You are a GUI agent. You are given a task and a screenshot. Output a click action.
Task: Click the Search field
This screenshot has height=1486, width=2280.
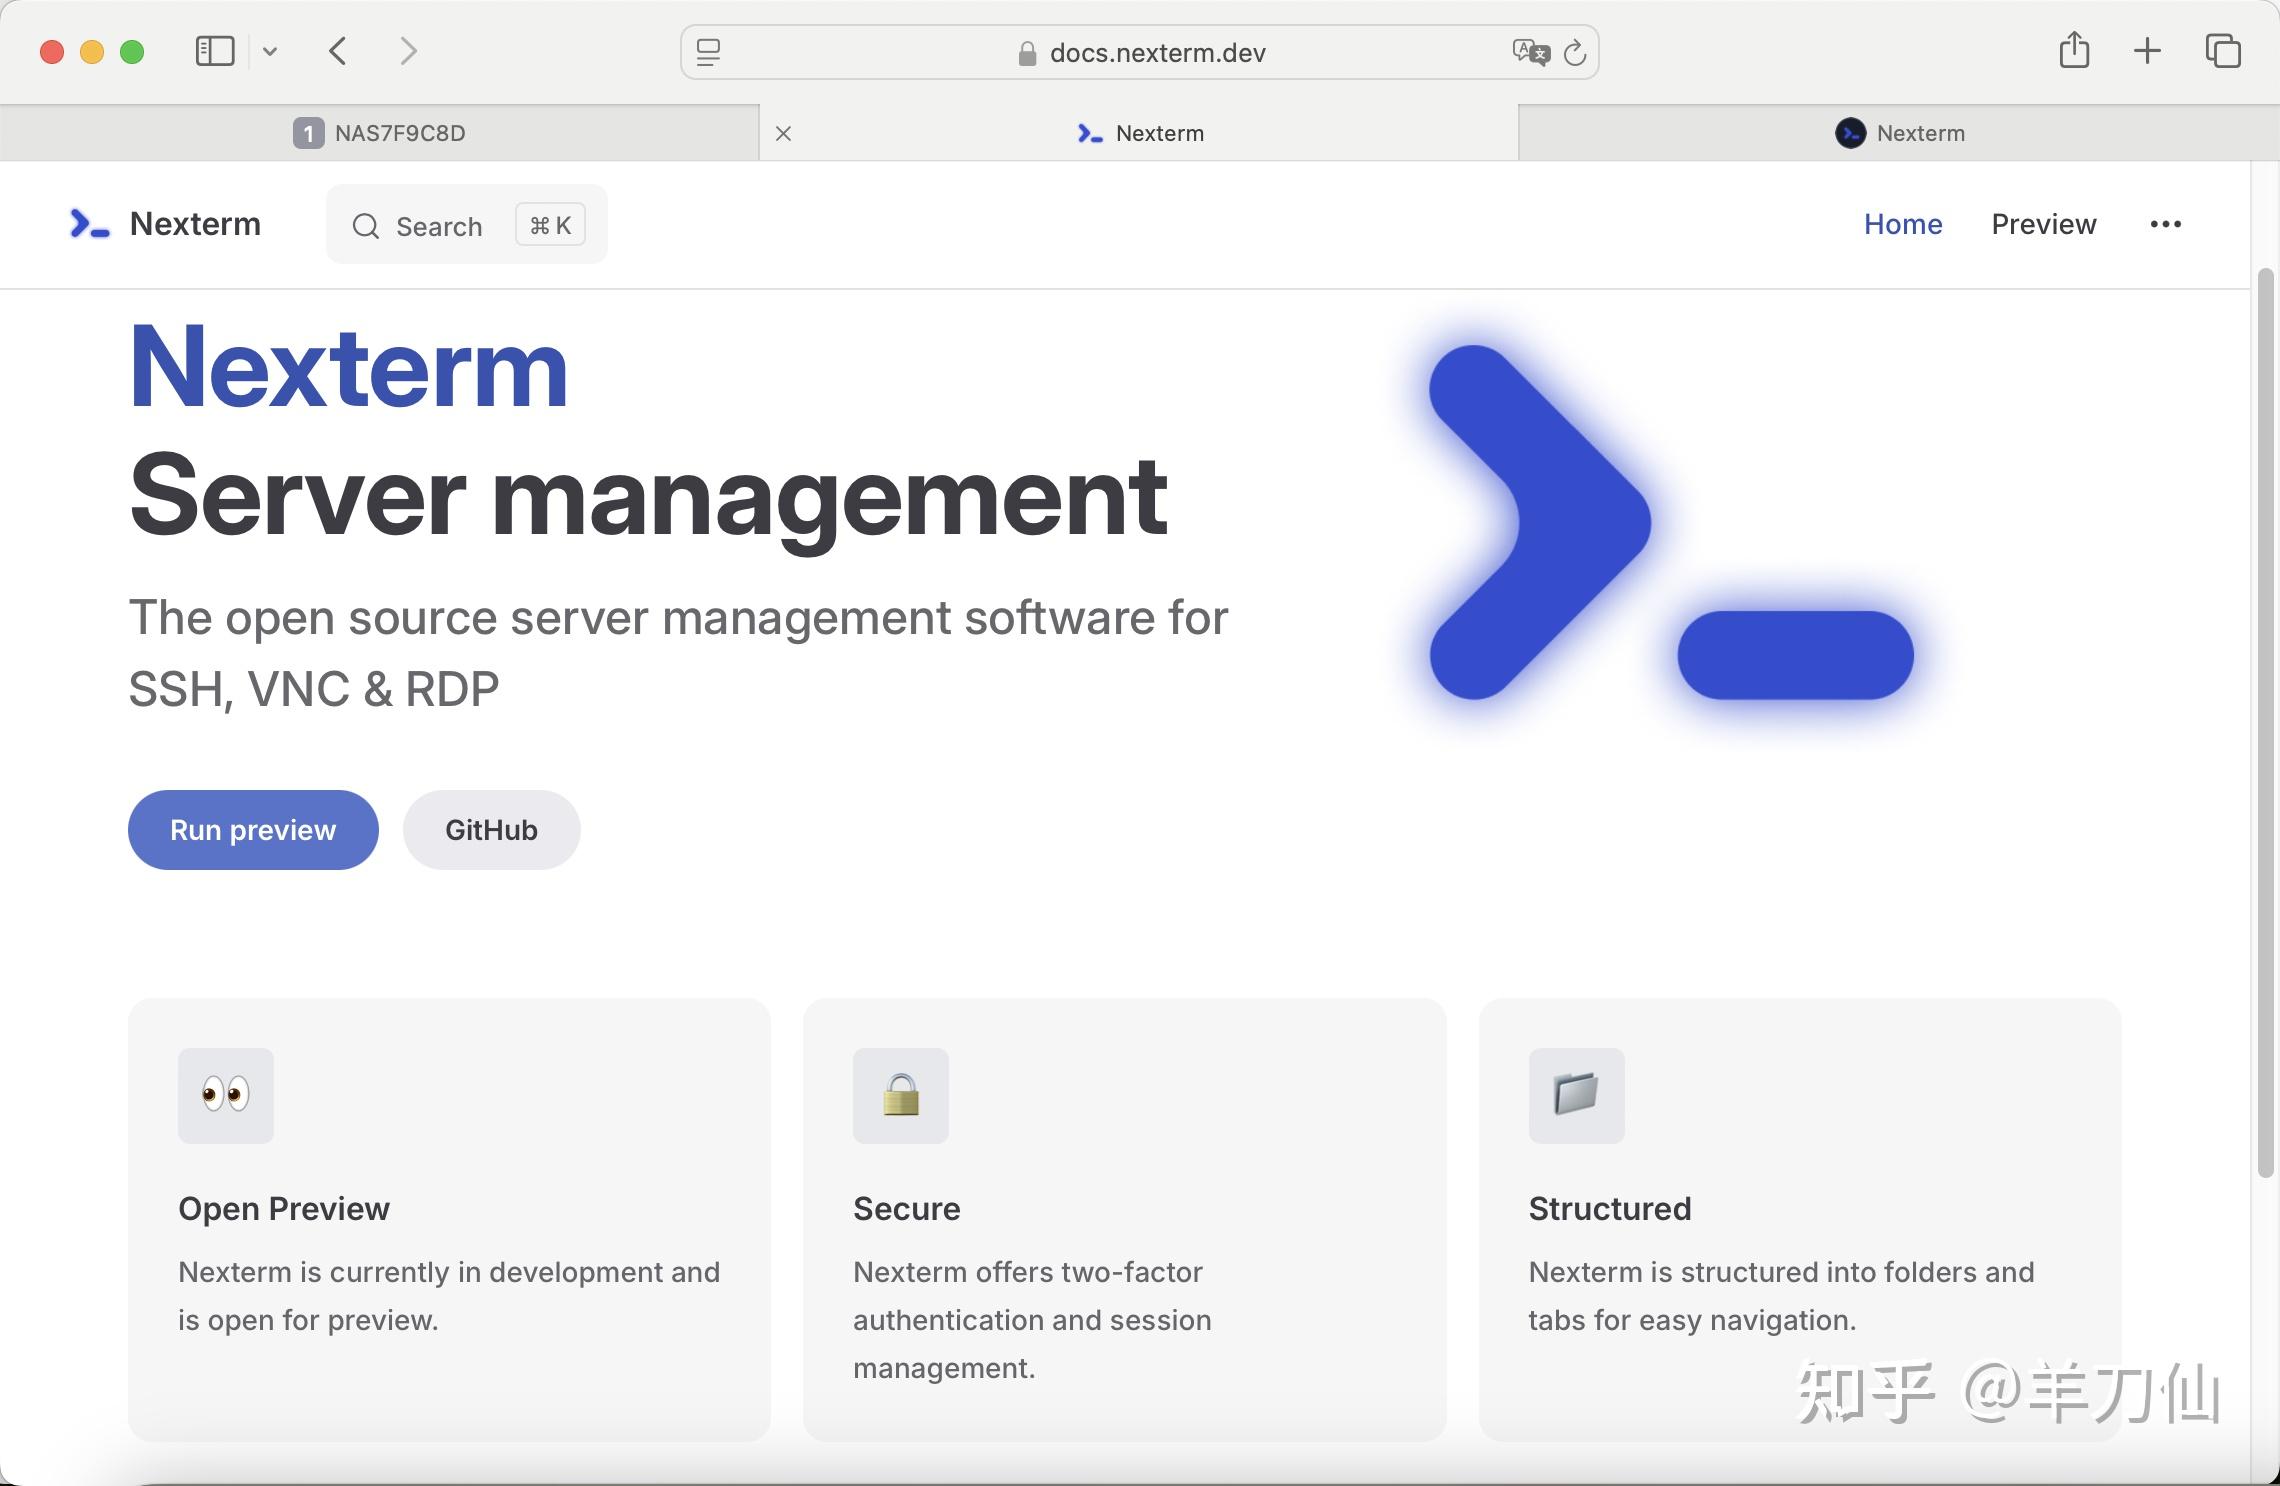[440, 226]
